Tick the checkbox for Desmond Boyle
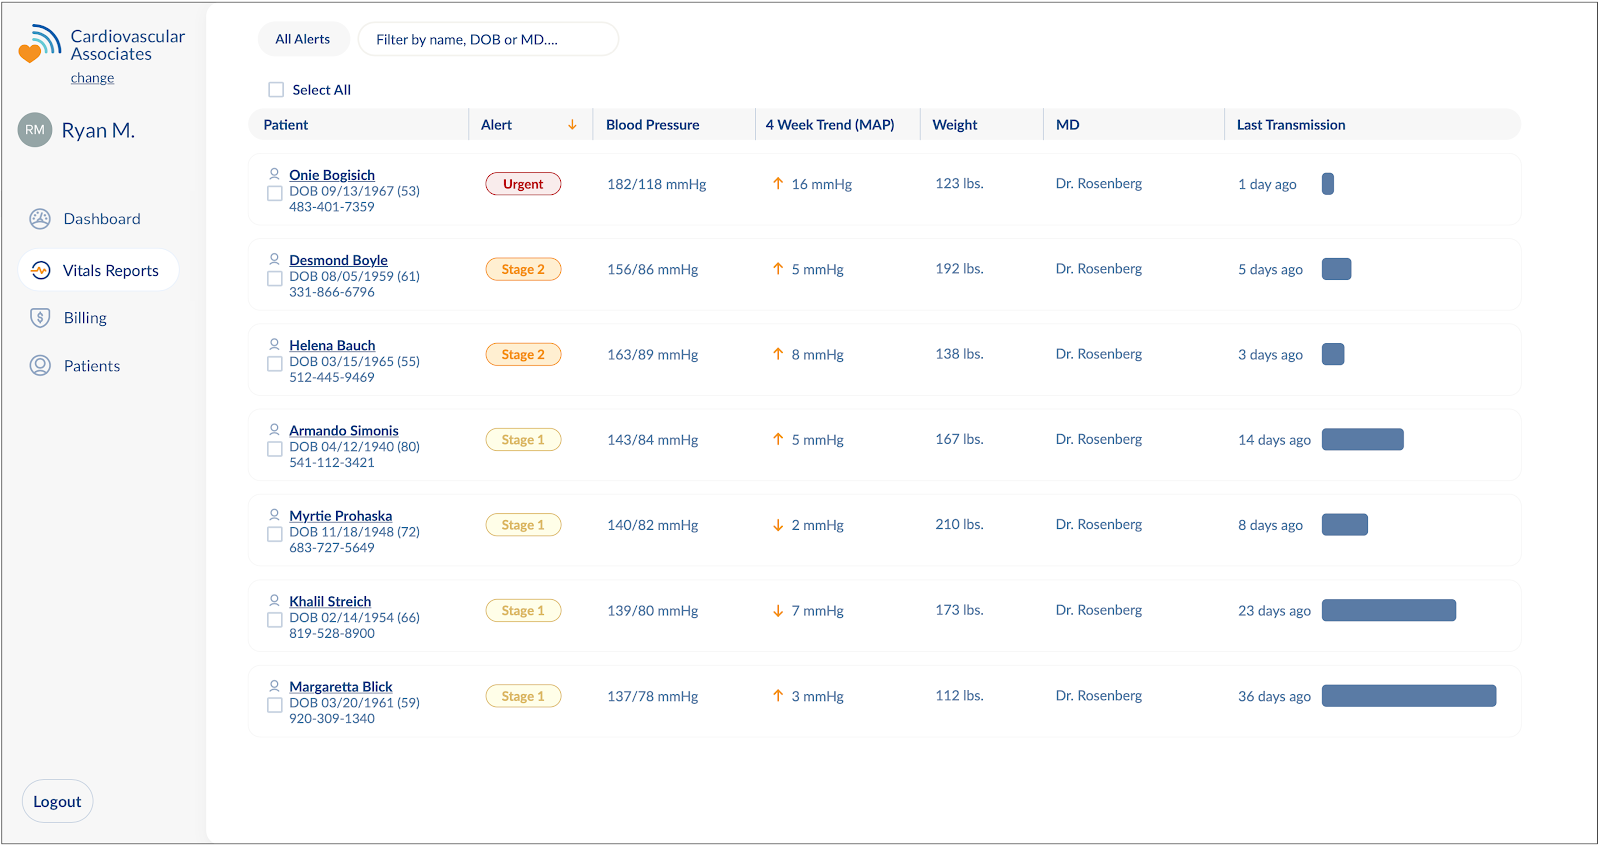The height and width of the screenshot is (846, 1600). 274,279
